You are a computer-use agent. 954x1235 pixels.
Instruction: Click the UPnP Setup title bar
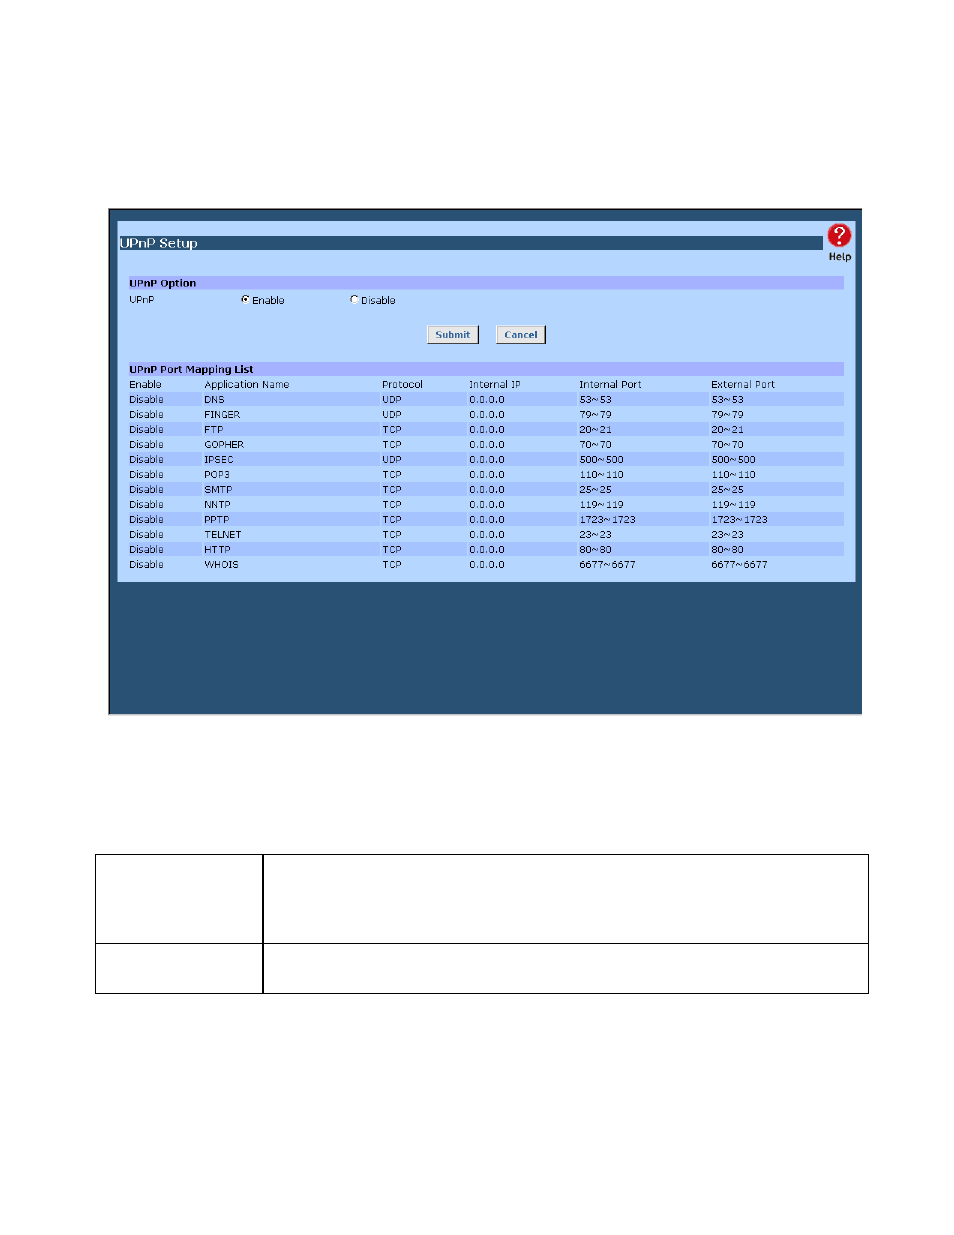pyautogui.click(x=471, y=243)
